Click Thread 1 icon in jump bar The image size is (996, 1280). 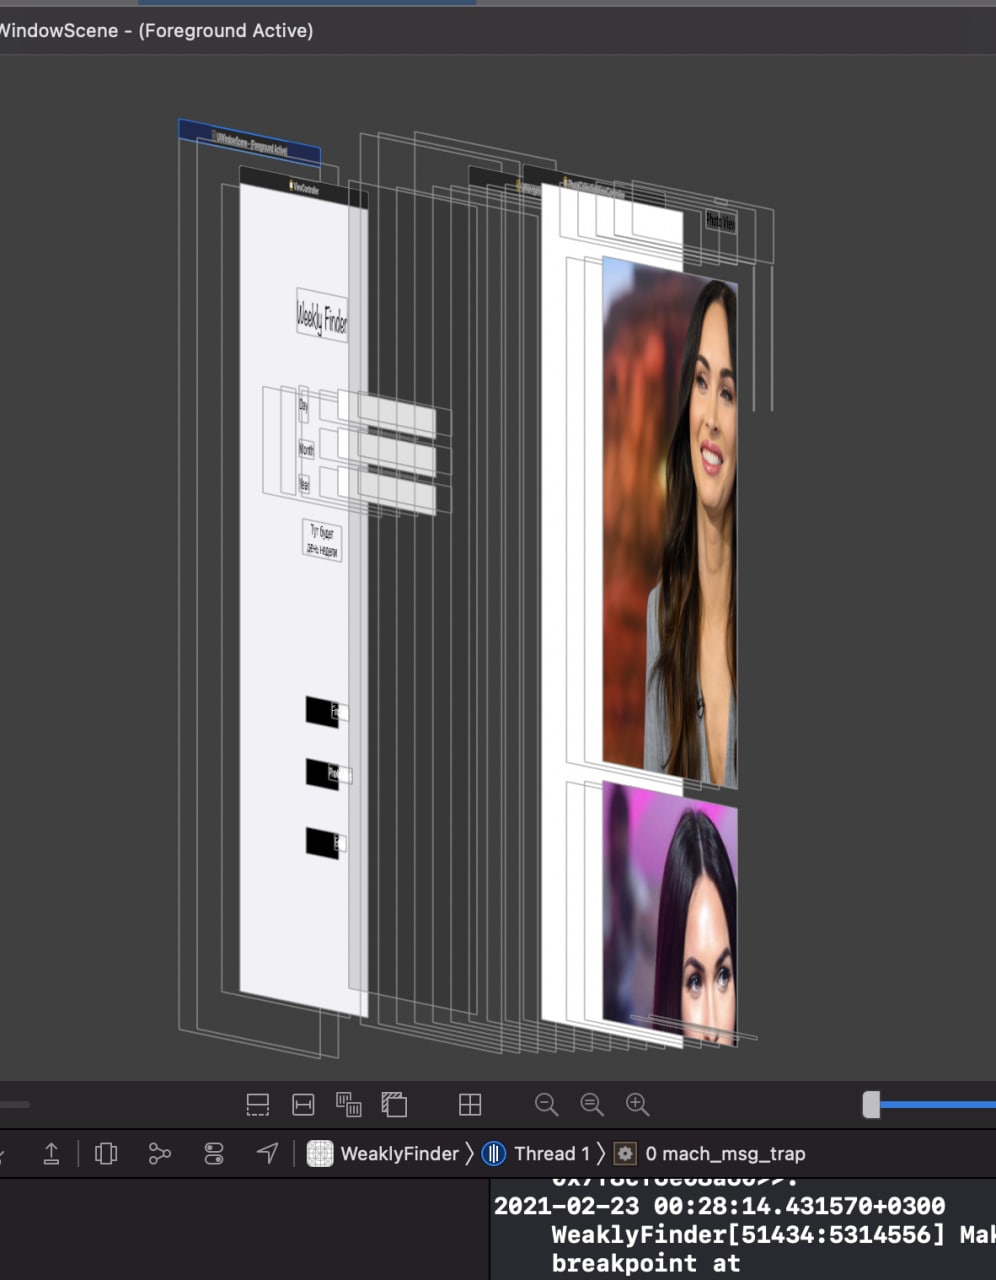[494, 1153]
